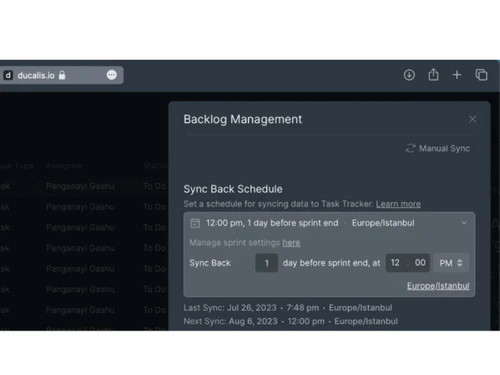Open the address bar ellipsis menu

tap(112, 75)
